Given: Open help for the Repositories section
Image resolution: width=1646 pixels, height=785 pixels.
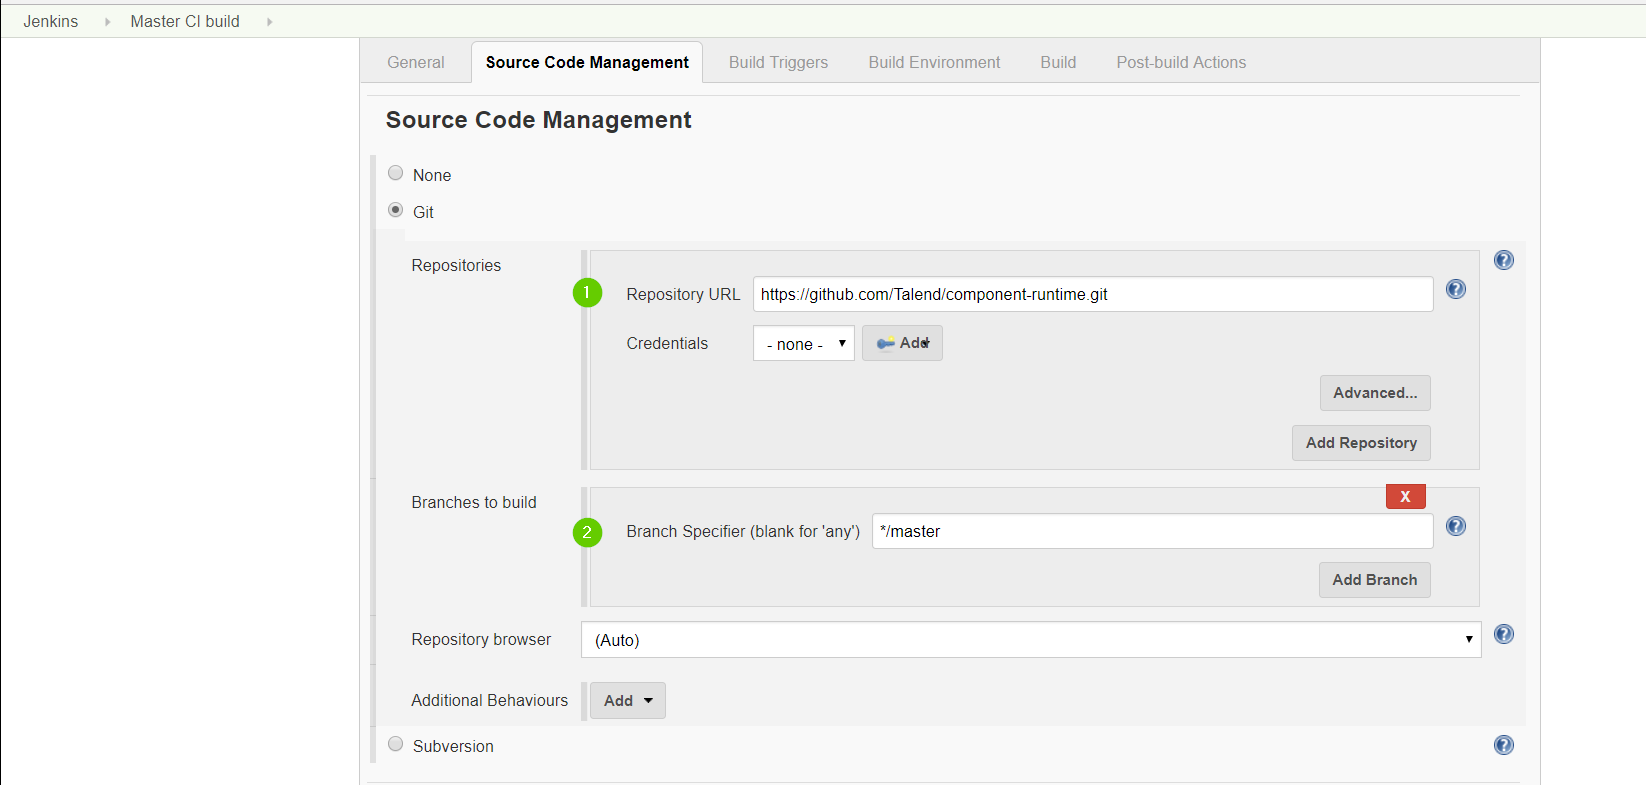Looking at the screenshot, I should pyautogui.click(x=1503, y=260).
